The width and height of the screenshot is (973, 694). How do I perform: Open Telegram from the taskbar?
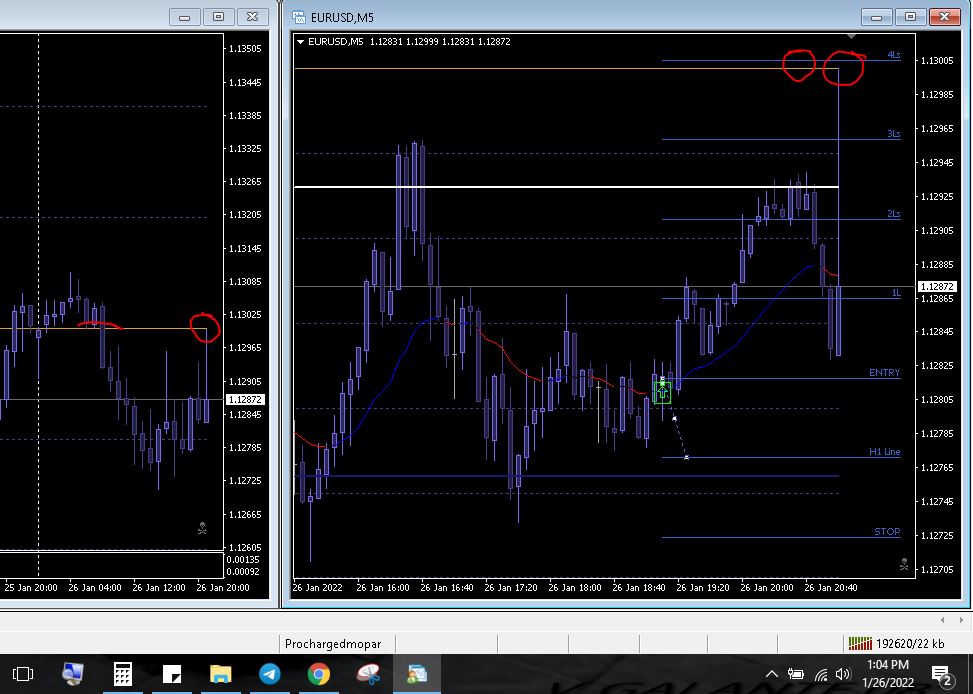click(269, 674)
